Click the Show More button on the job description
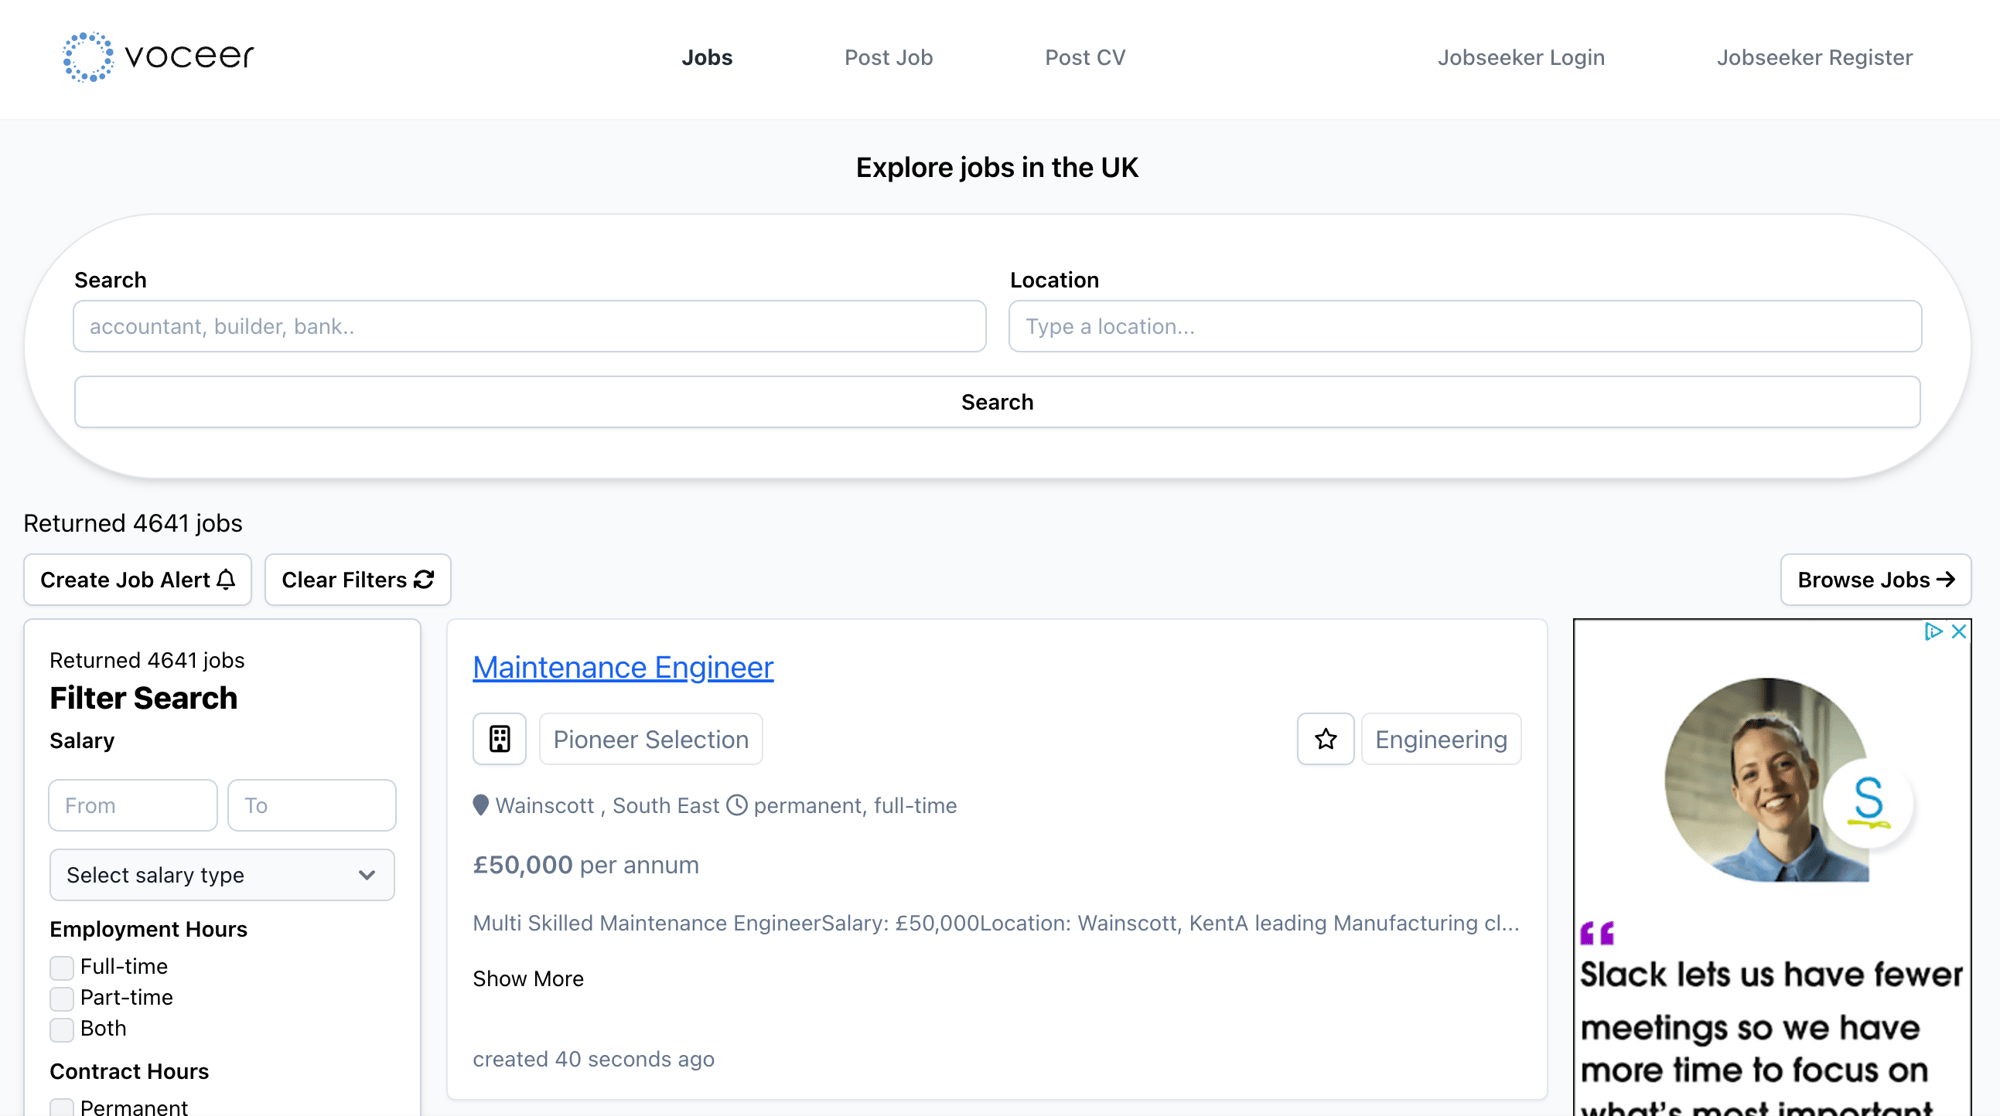 coord(527,977)
